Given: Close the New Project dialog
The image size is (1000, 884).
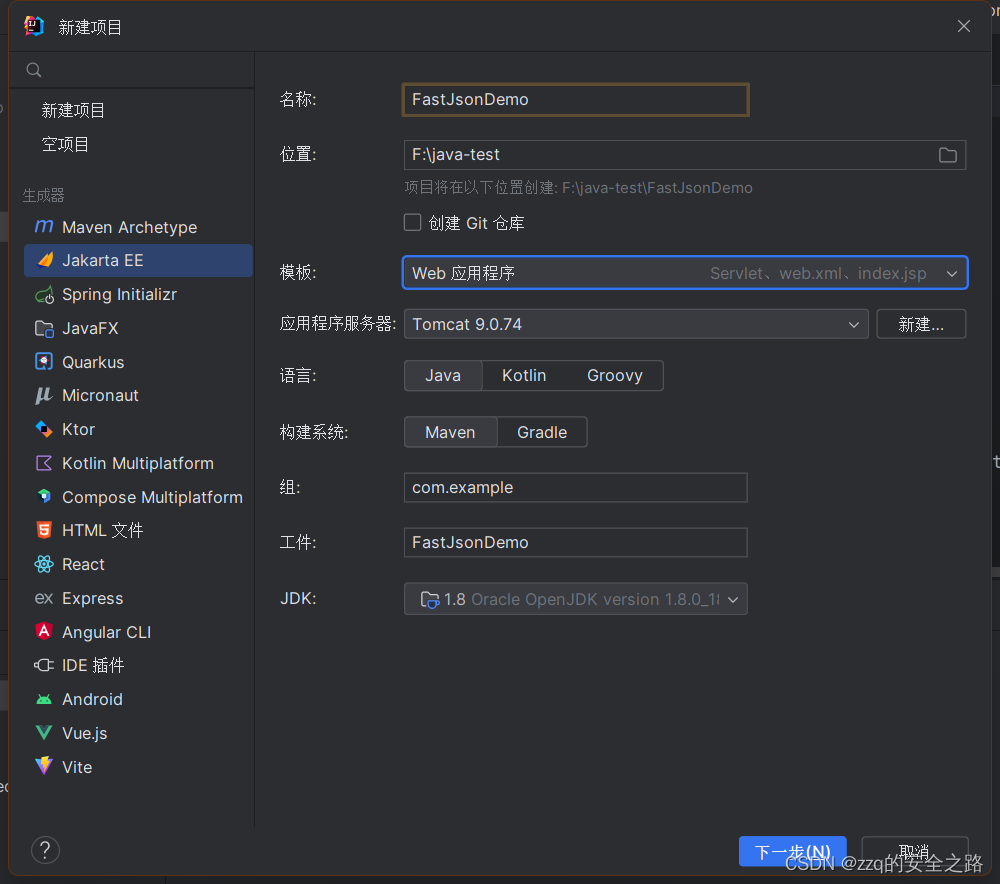Looking at the screenshot, I should click(x=964, y=26).
